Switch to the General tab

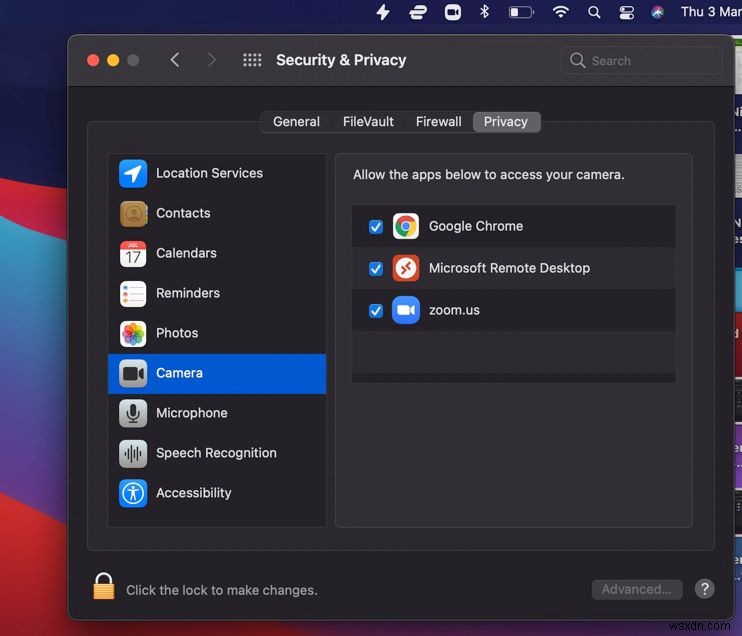click(296, 122)
